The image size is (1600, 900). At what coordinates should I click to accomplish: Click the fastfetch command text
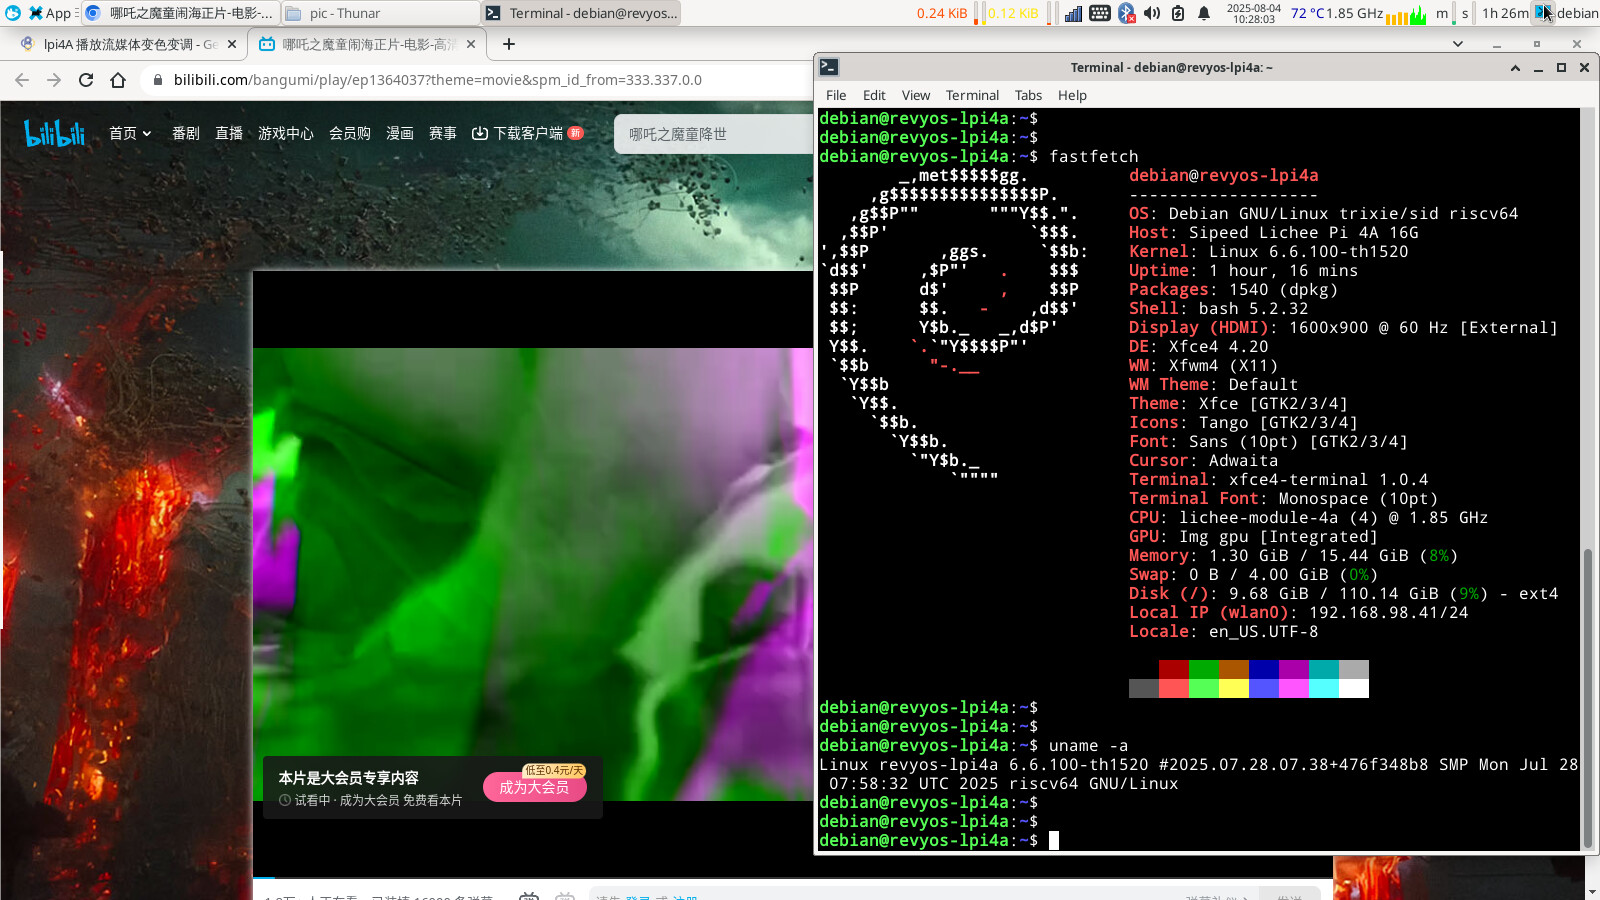[x=1093, y=156]
